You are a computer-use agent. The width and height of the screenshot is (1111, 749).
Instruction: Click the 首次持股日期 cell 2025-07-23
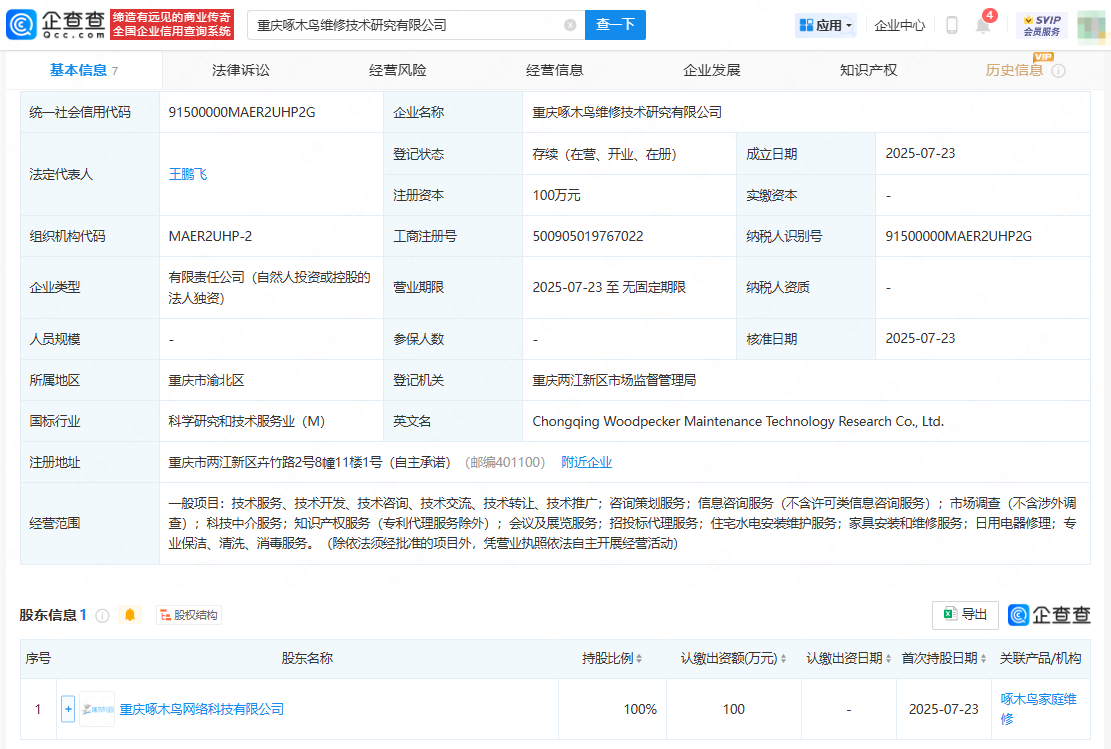point(944,709)
